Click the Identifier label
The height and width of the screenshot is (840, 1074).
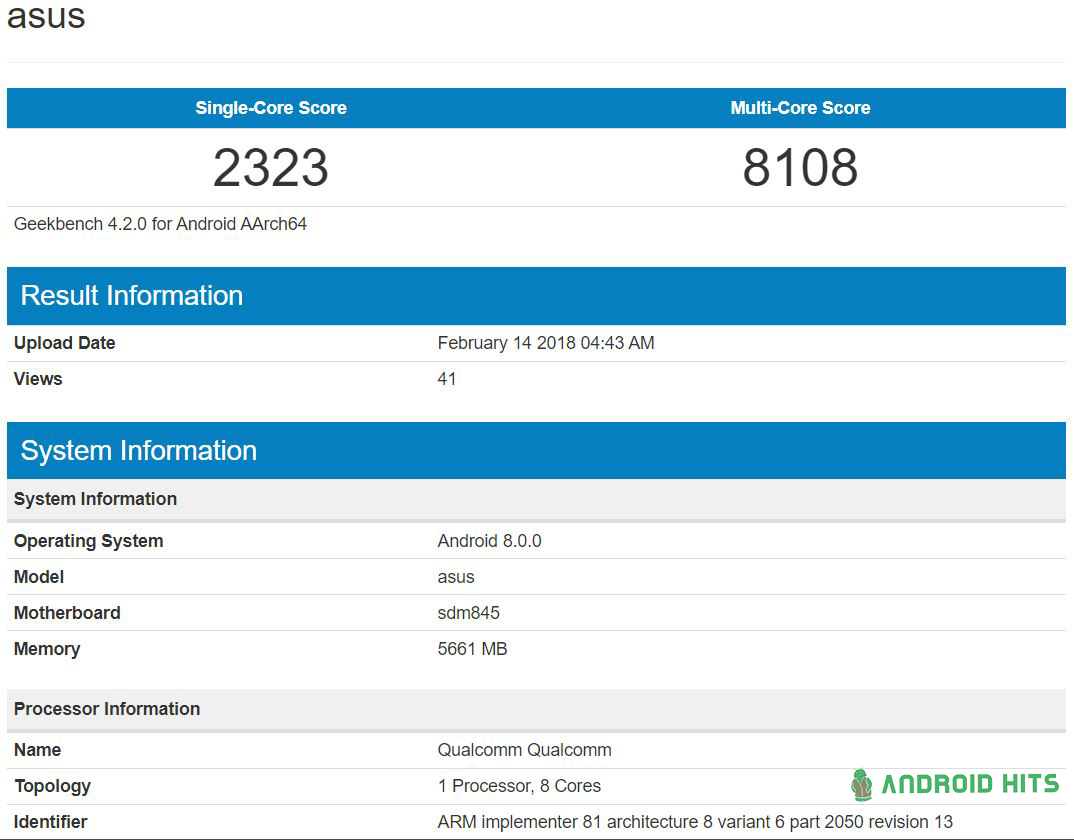[51, 822]
